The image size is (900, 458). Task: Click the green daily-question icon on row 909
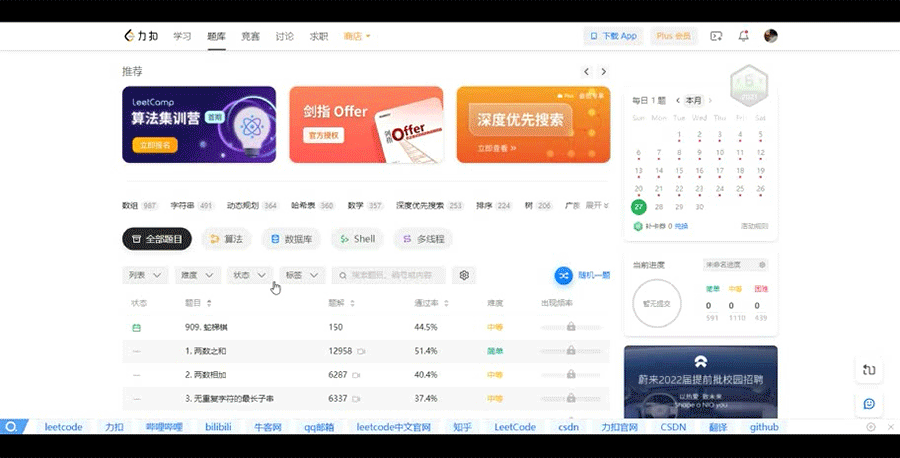point(137,327)
